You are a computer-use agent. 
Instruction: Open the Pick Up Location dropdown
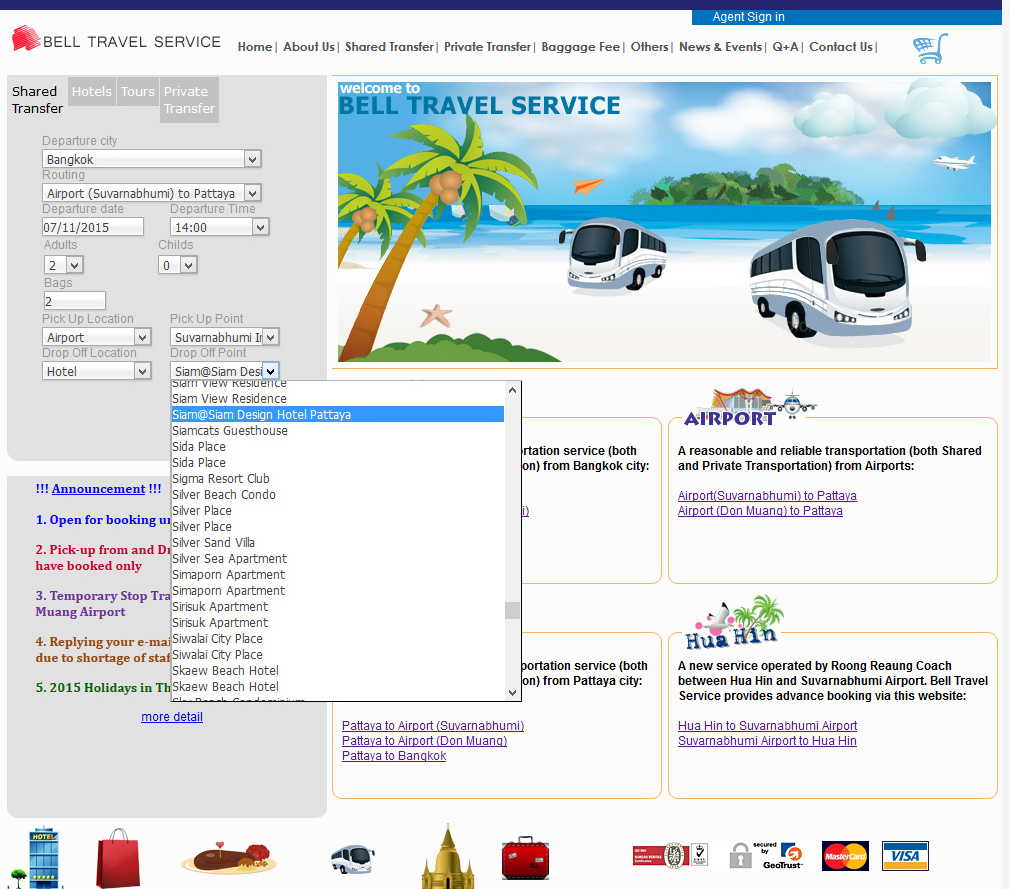point(97,337)
